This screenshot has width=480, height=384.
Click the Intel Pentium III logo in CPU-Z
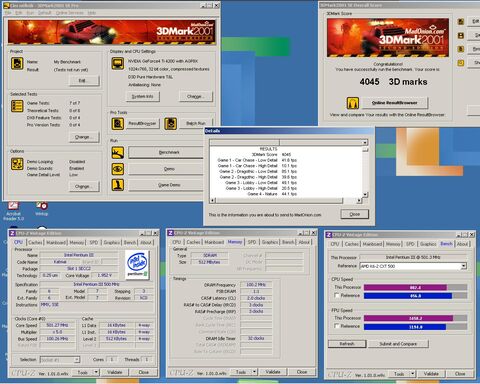(137, 265)
